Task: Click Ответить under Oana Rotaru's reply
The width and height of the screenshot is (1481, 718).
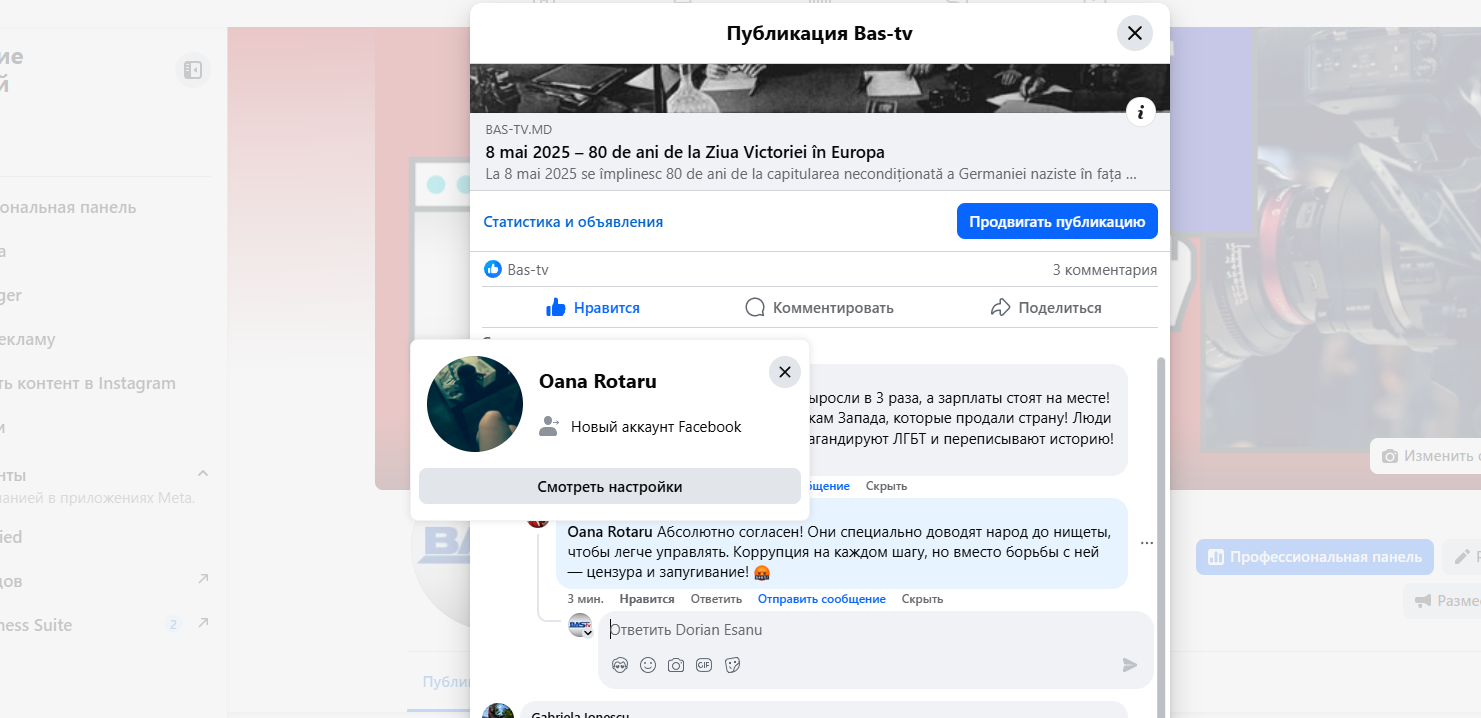Action: pos(716,599)
